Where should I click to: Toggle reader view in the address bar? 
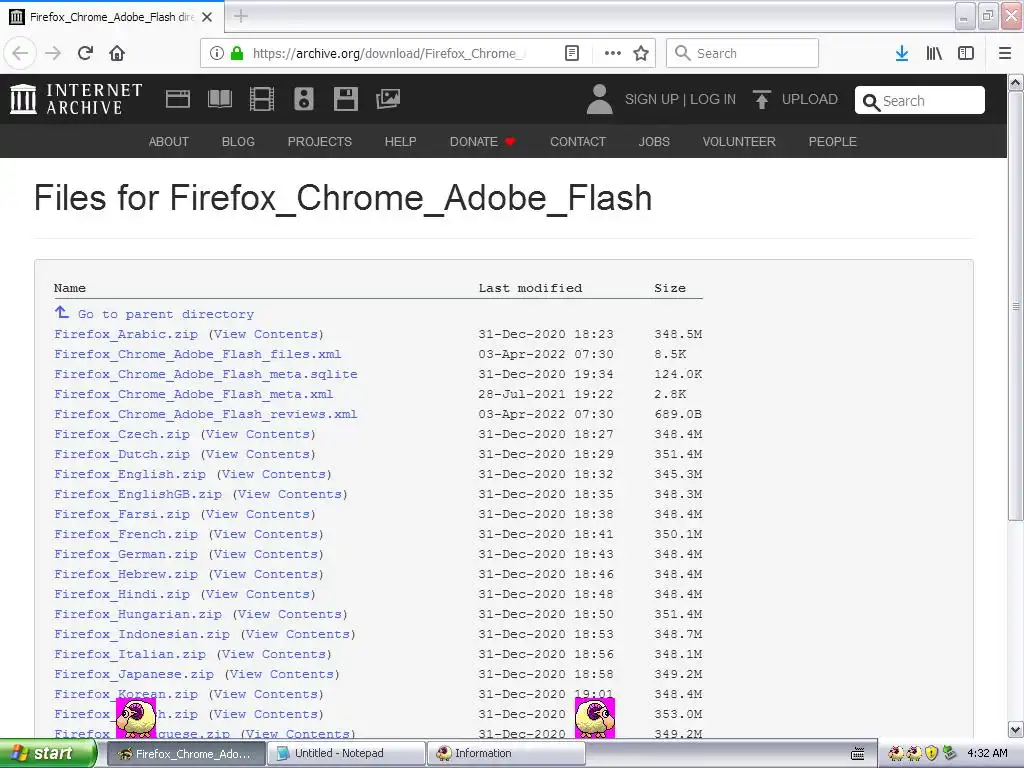click(571, 53)
